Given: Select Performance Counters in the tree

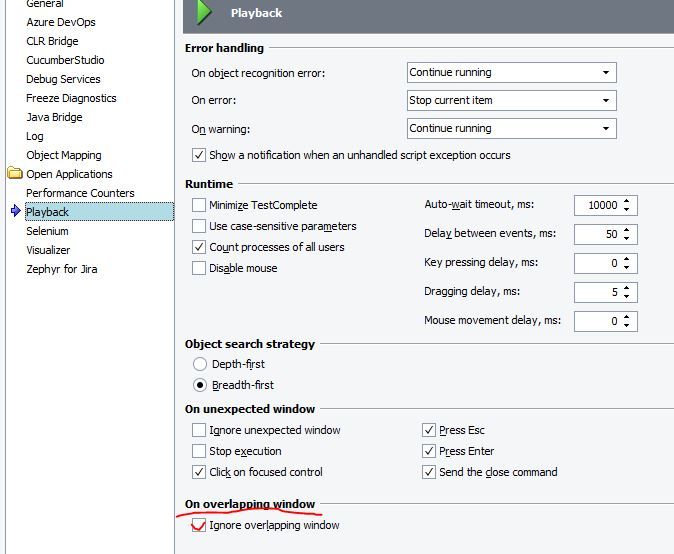Looking at the screenshot, I should (x=80, y=193).
